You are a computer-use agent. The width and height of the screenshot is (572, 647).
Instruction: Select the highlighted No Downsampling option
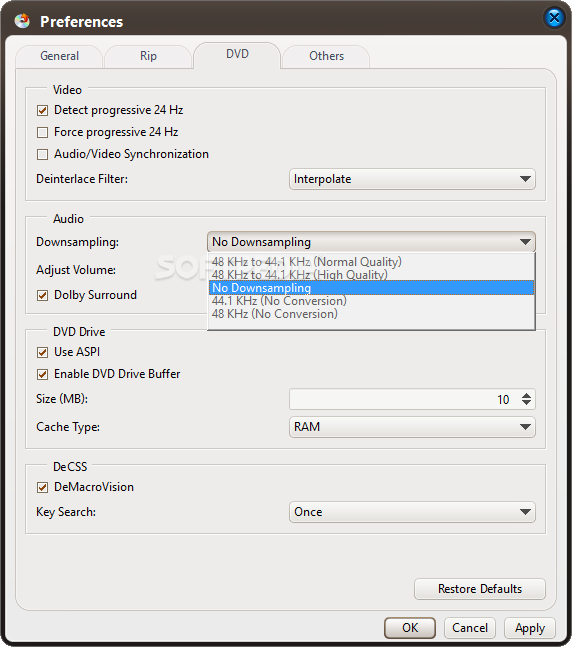coord(371,288)
